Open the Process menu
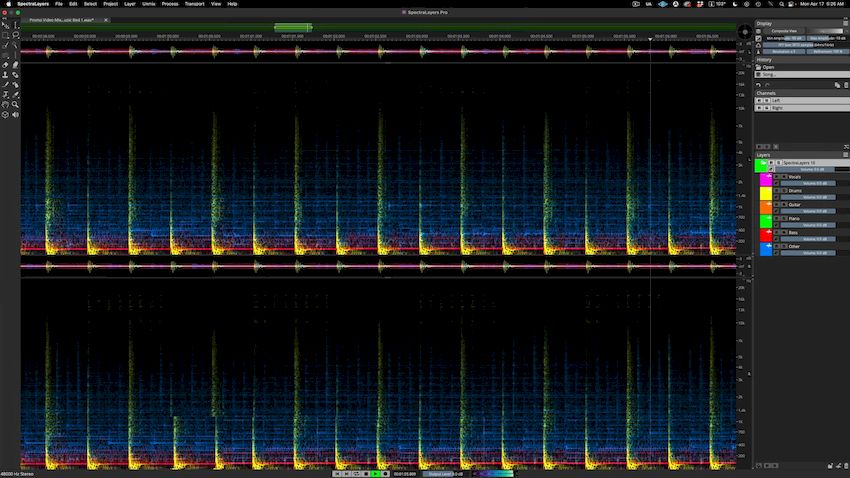The width and height of the screenshot is (850, 478). (170, 4)
